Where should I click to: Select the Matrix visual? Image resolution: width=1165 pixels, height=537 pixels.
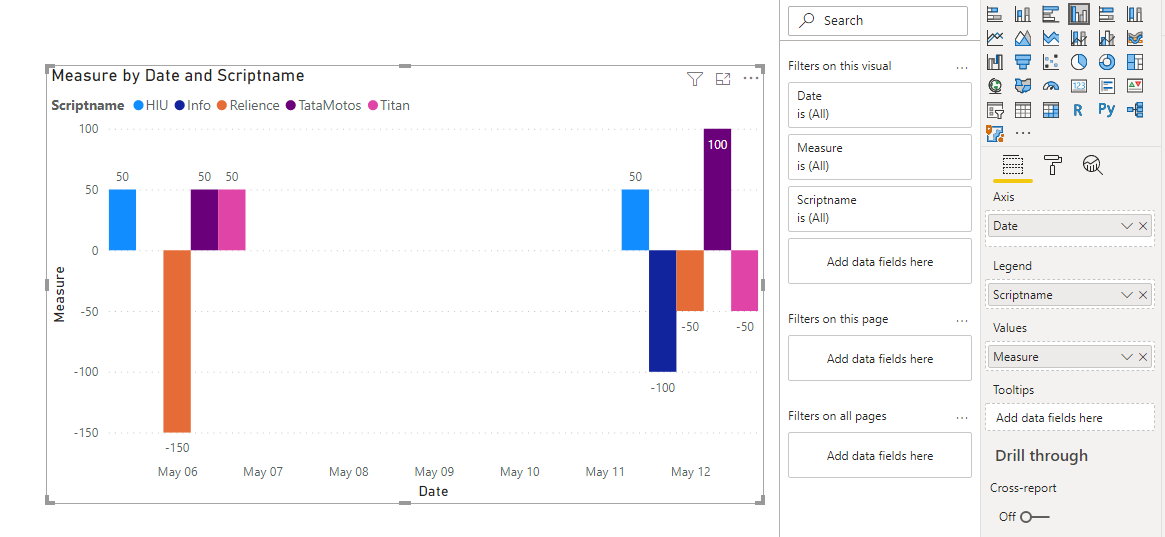pos(1051,111)
